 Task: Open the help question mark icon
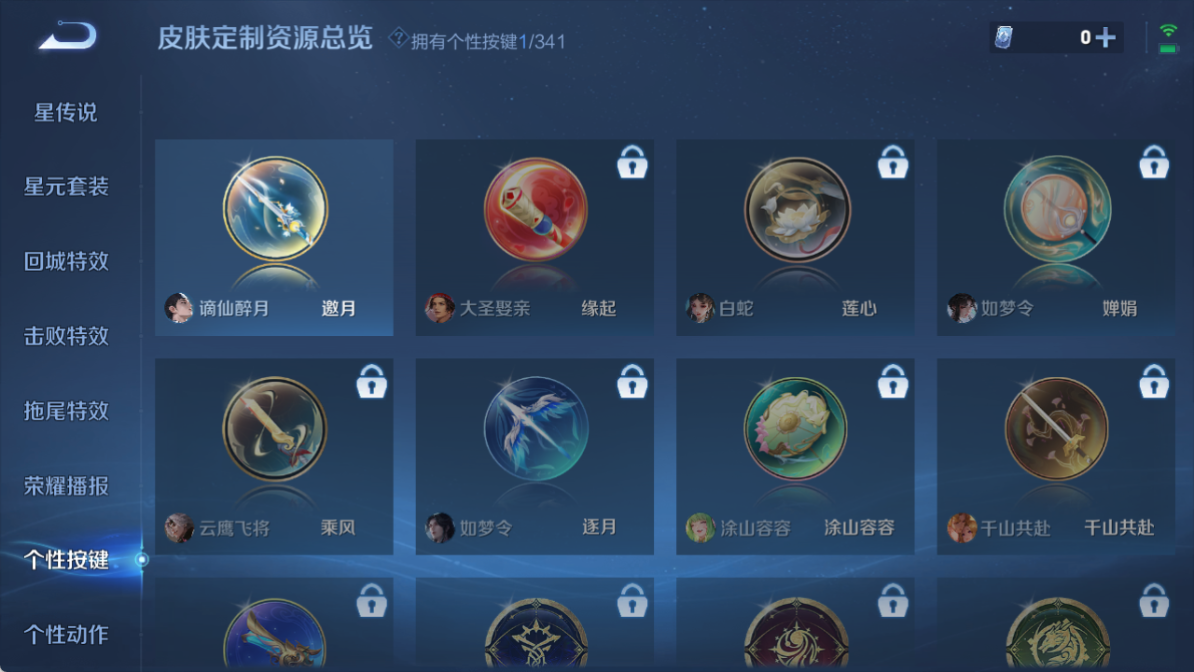397,37
